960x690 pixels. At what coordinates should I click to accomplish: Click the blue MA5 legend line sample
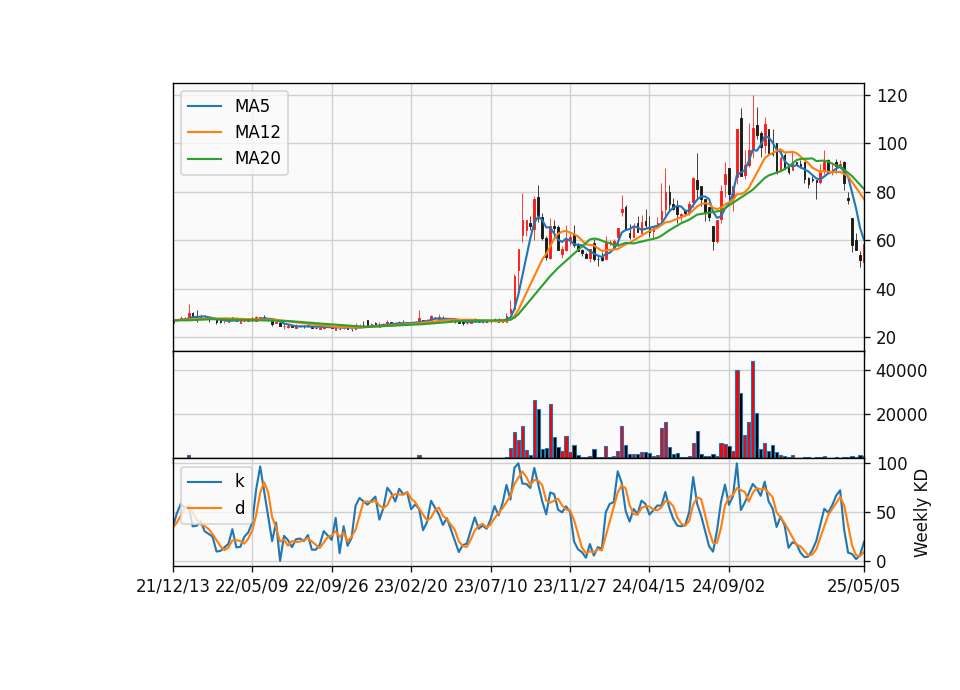tap(204, 106)
